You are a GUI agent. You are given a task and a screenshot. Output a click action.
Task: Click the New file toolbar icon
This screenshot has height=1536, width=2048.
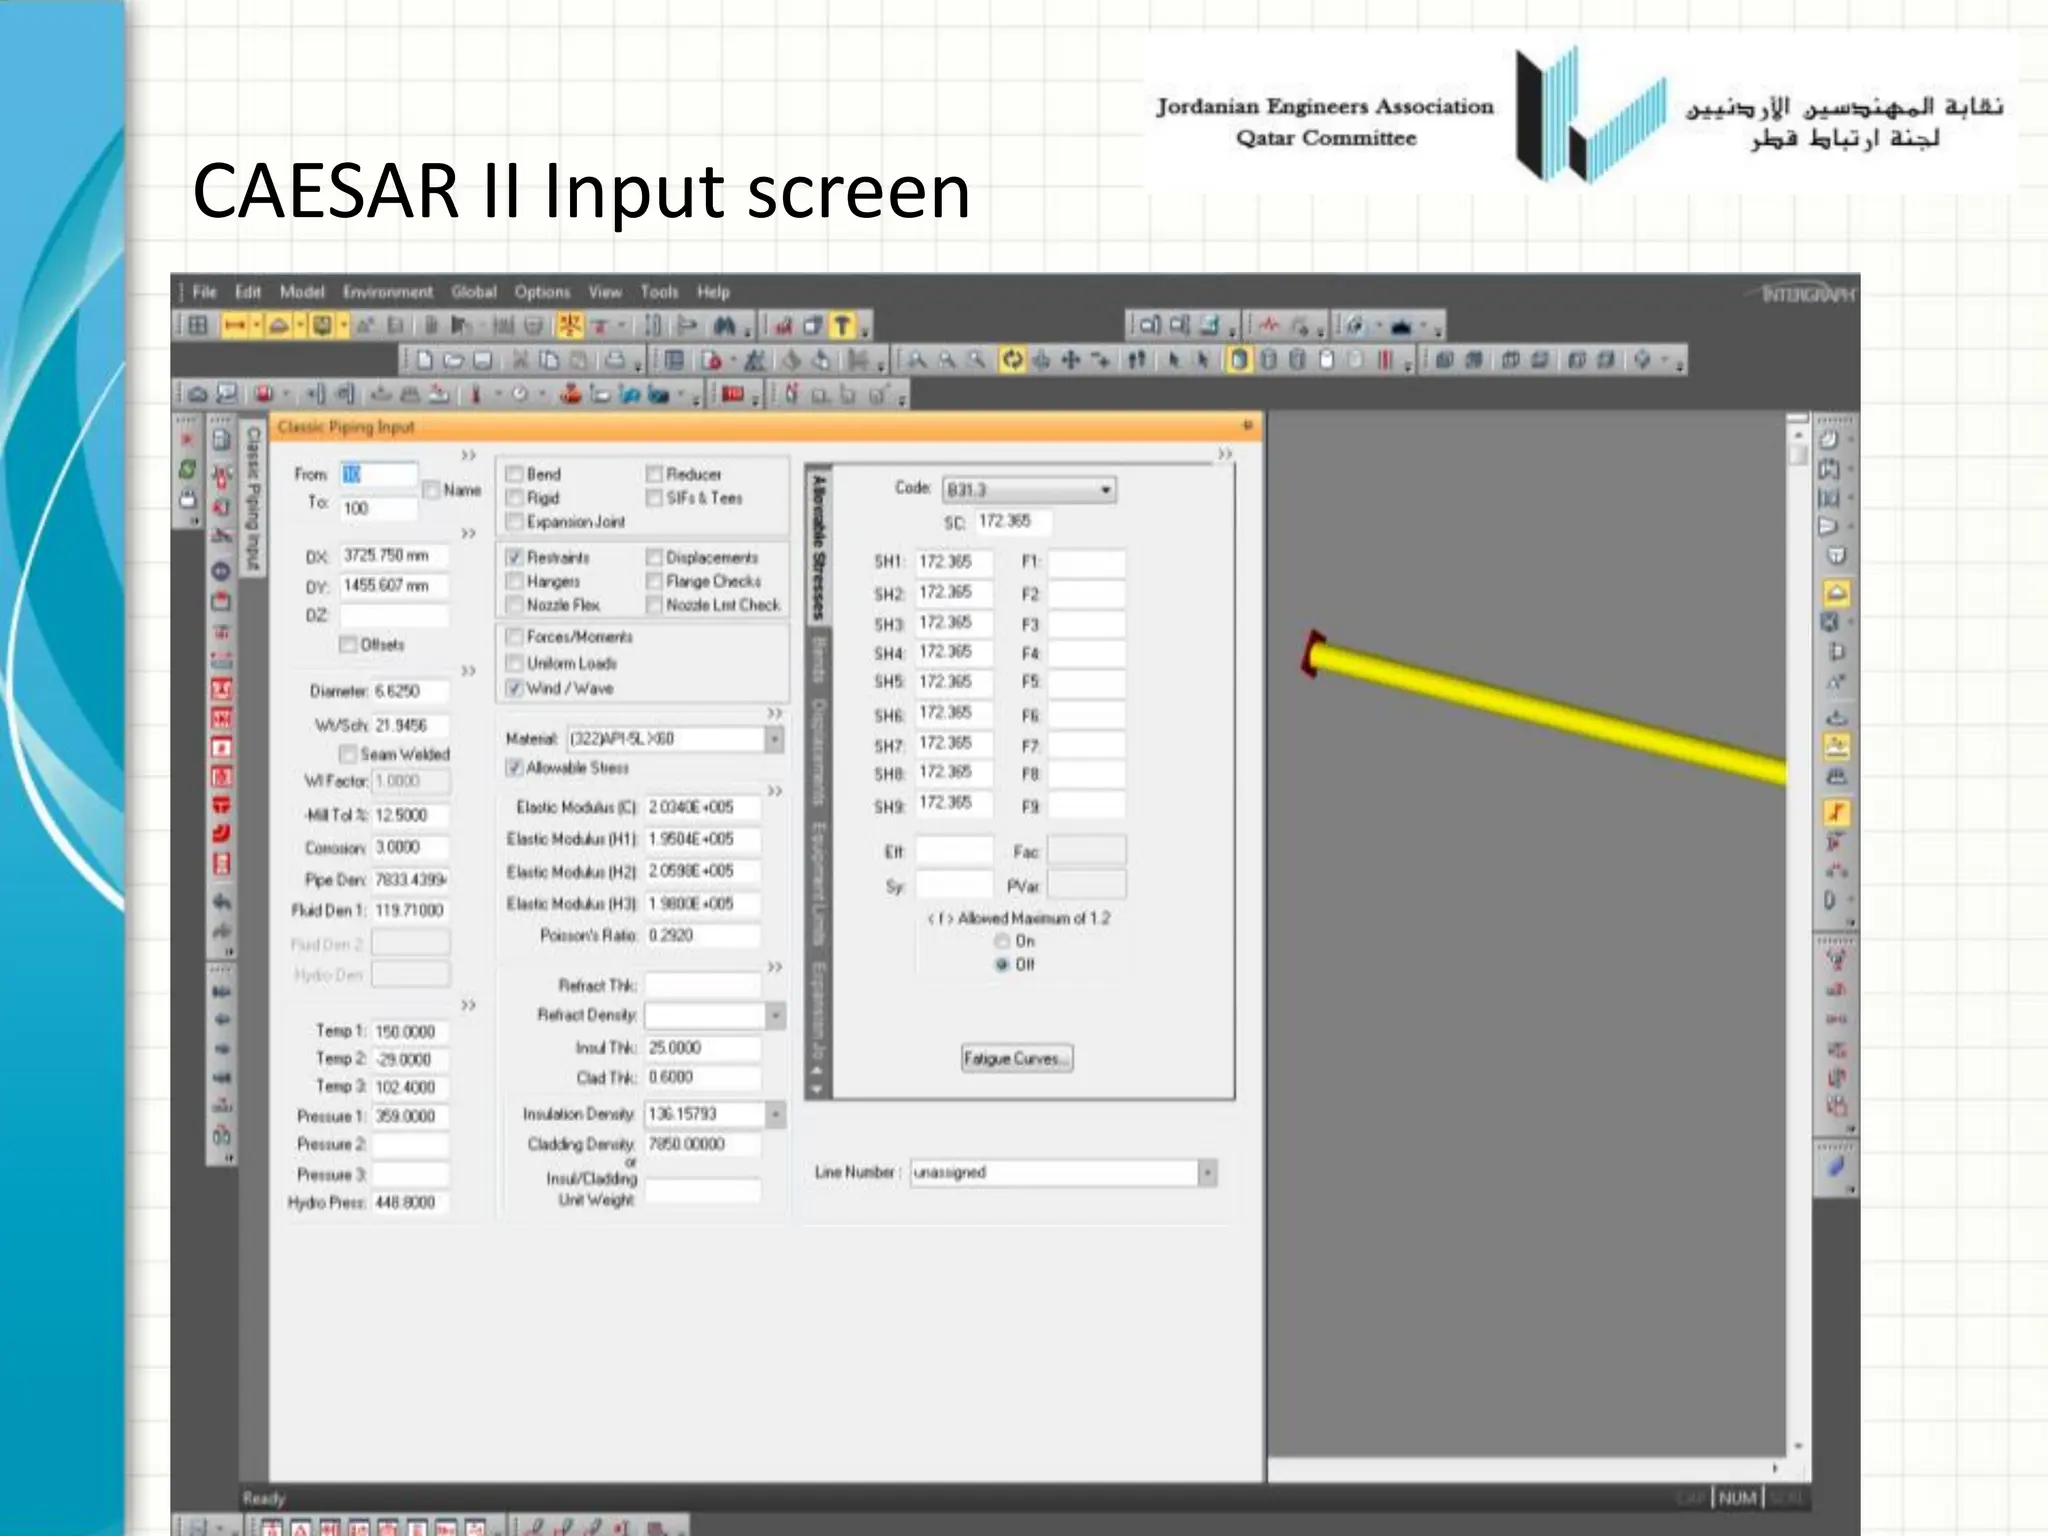[425, 360]
